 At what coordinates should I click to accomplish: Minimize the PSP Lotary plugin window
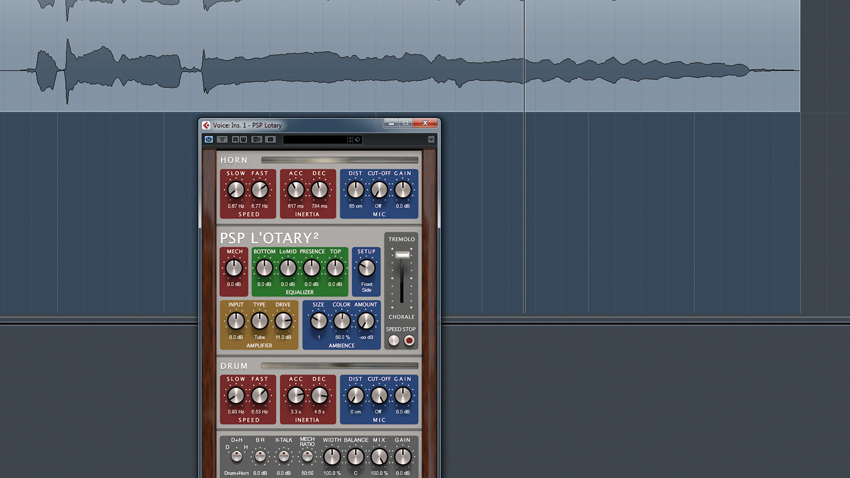pos(391,124)
